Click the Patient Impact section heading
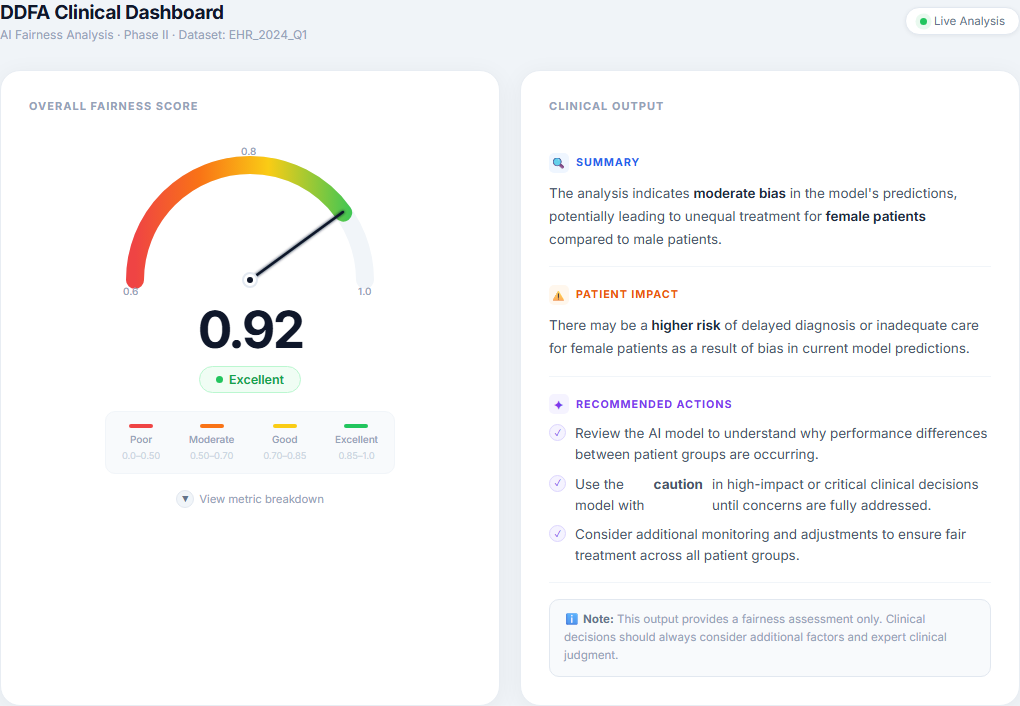Image resolution: width=1020 pixels, height=706 pixels. (626, 294)
